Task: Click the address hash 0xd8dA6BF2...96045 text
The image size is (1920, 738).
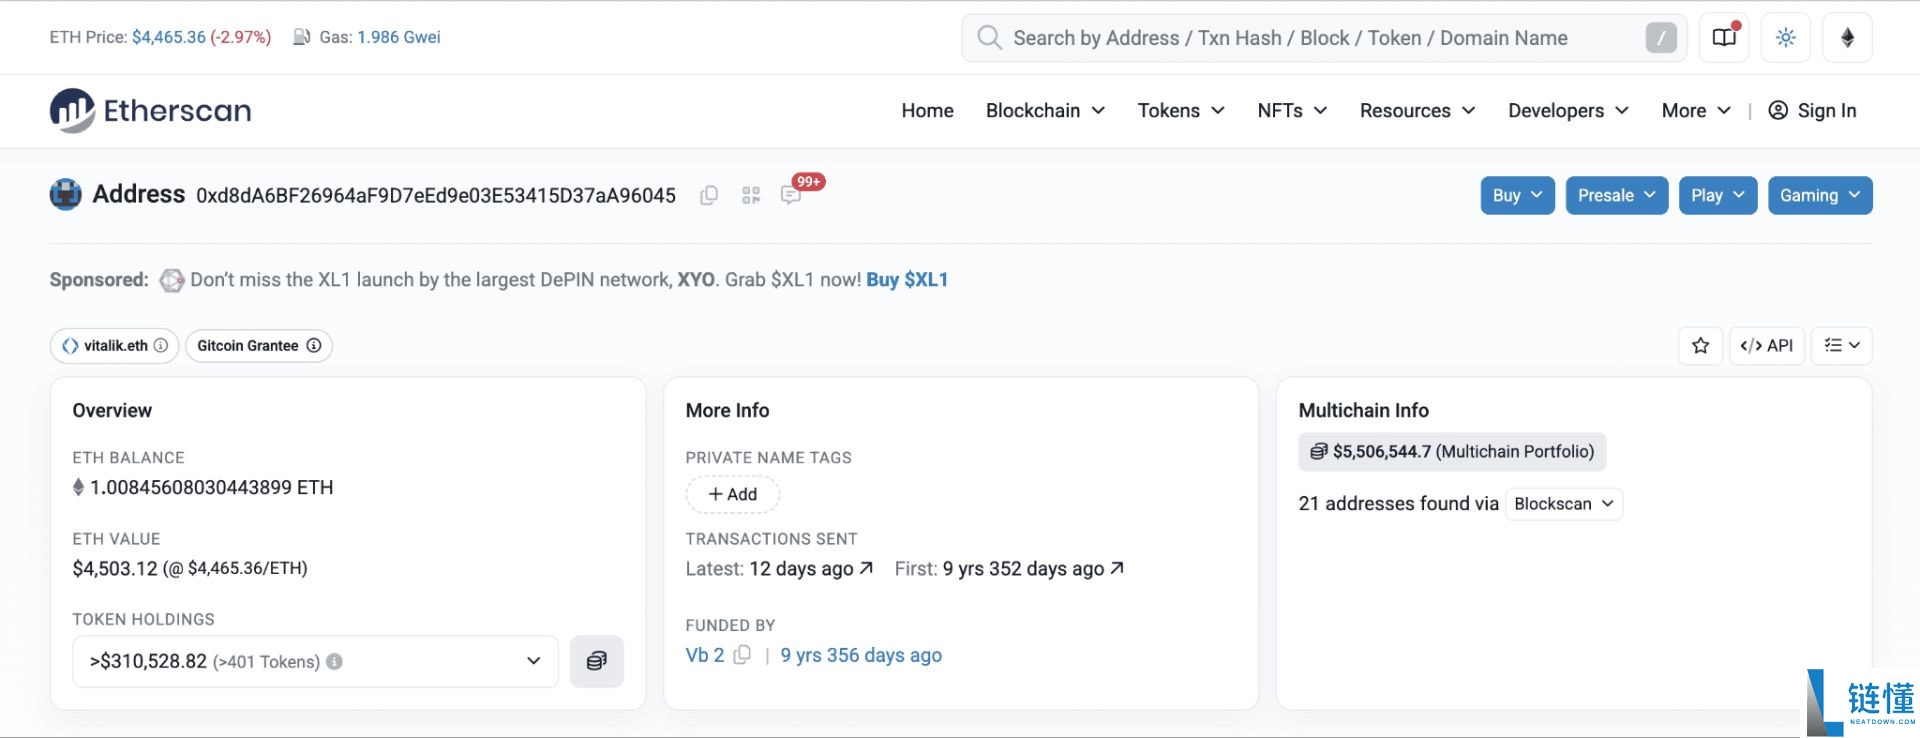Action: [436, 196]
